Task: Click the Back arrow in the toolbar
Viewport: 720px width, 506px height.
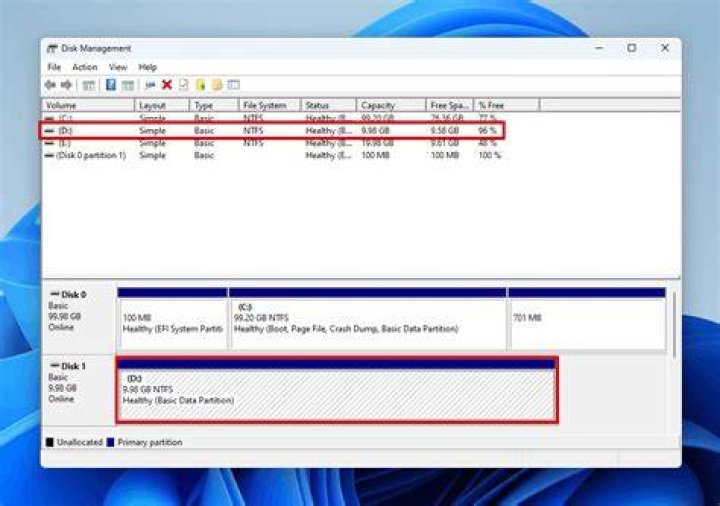Action: click(x=50, y=84)
